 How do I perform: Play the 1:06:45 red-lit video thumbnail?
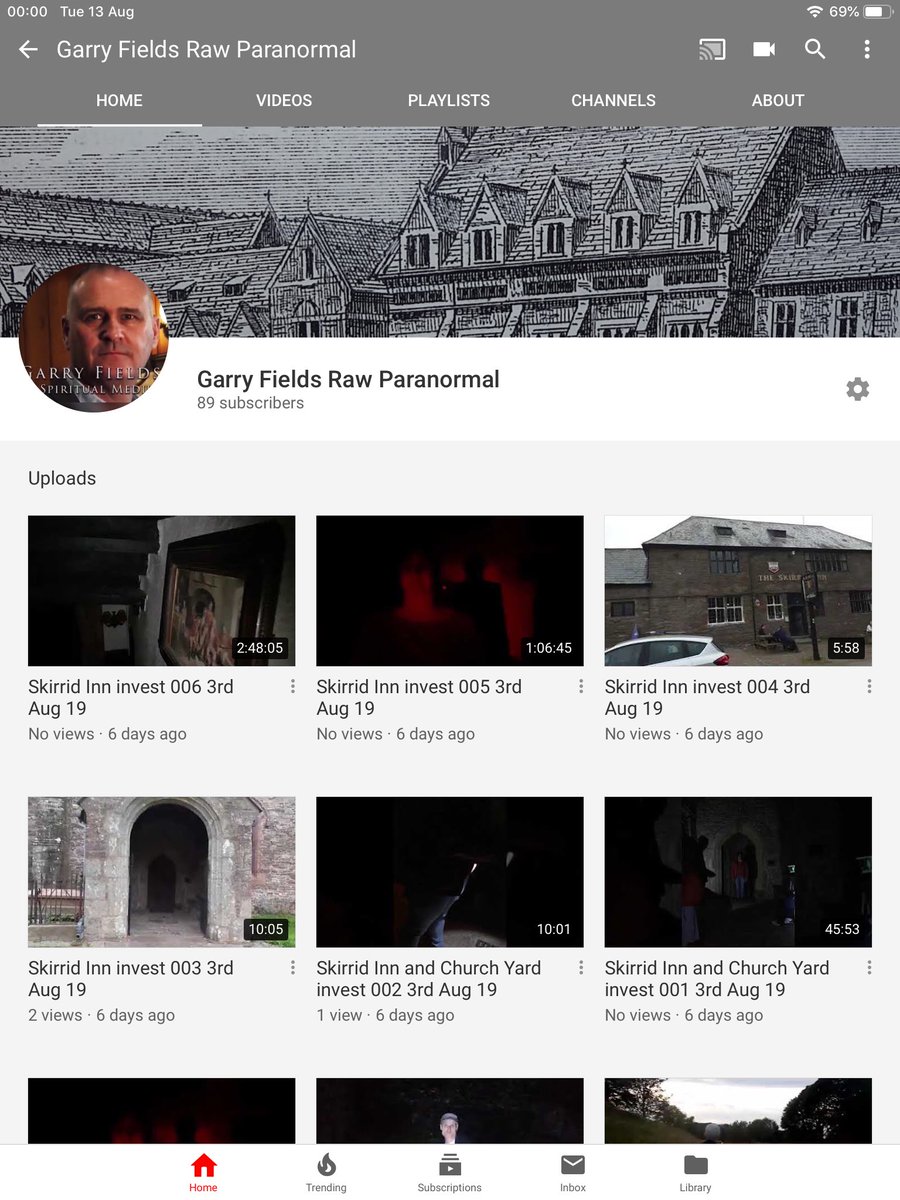pos(449,591)
